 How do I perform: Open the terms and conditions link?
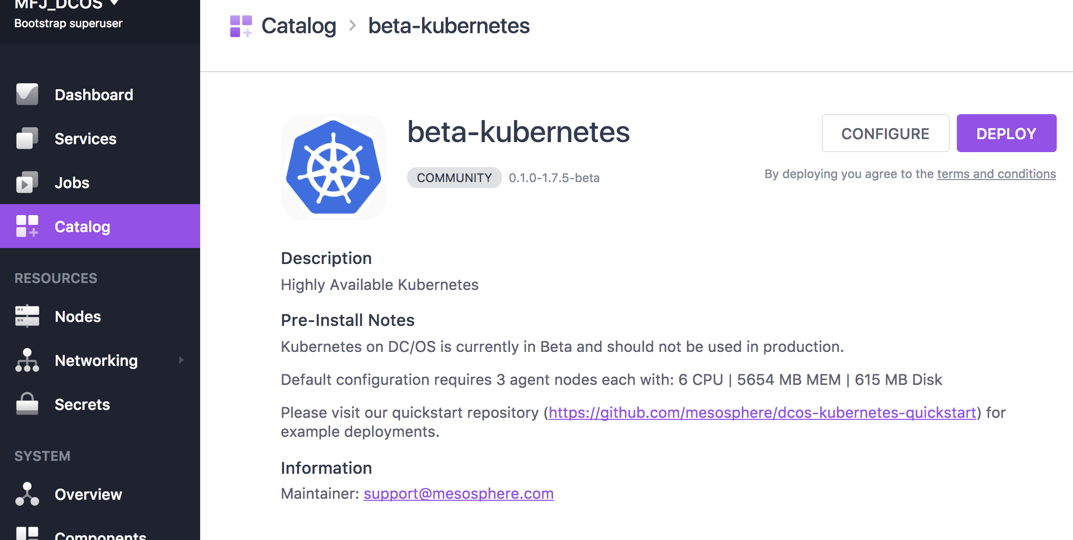[x=996, y=174]
